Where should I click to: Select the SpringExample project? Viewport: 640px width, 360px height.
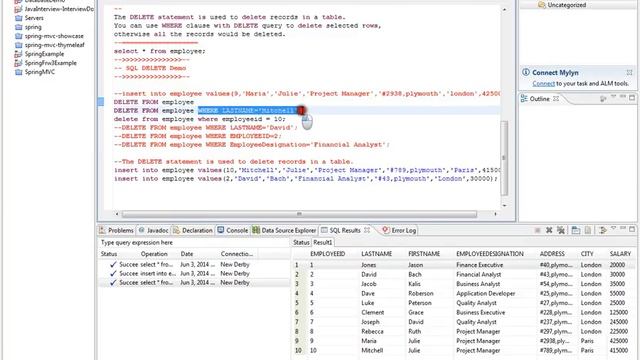tap(40, 54)
